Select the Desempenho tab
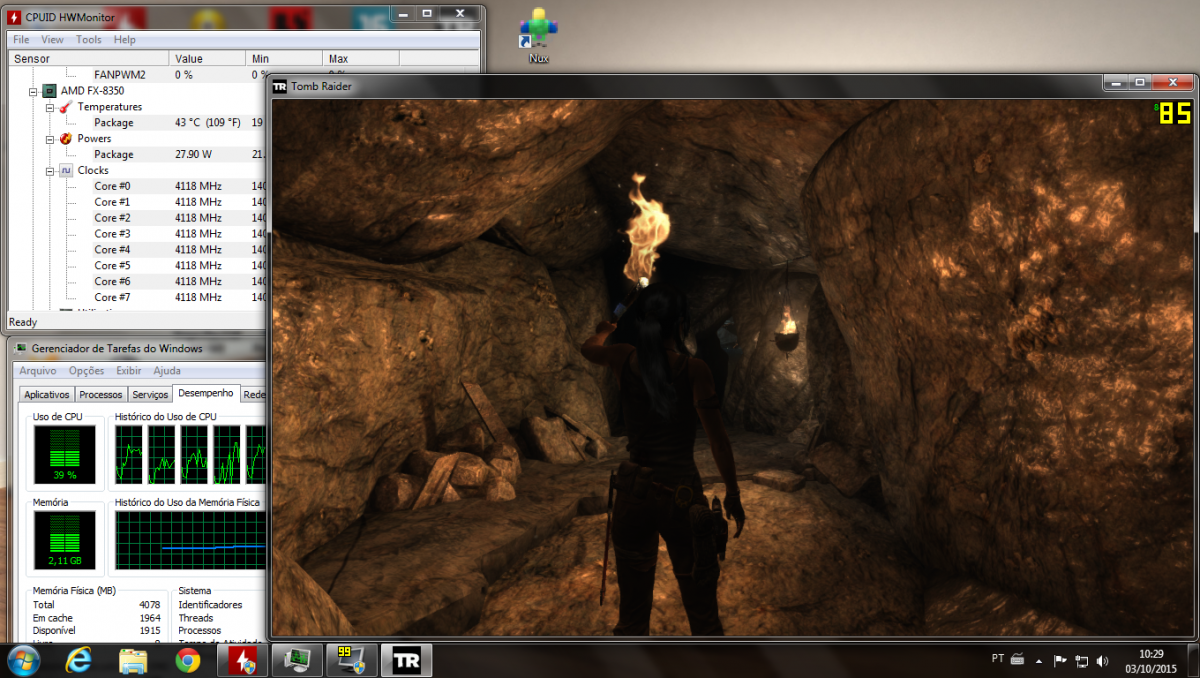This screenshot has height=678, width=1200. [x=207, y=393]
